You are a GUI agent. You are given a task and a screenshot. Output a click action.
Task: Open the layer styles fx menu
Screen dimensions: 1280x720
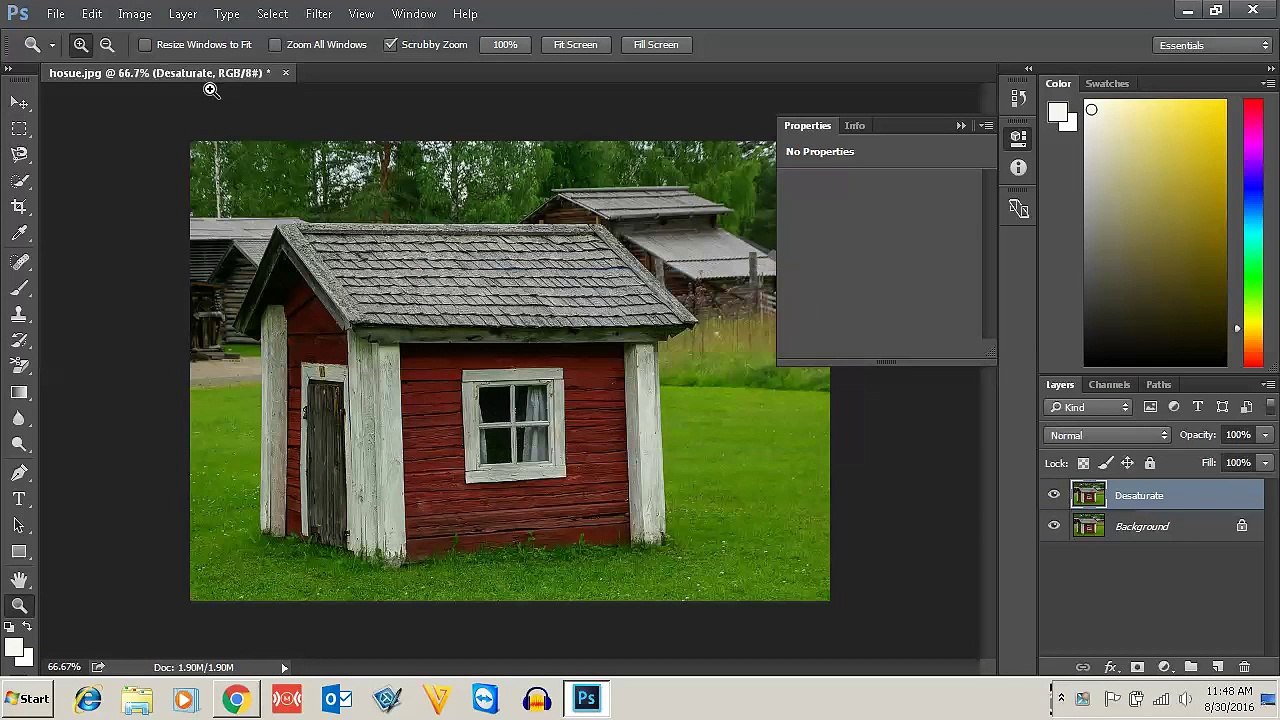pyautogui.click(x=1110, y=667)
